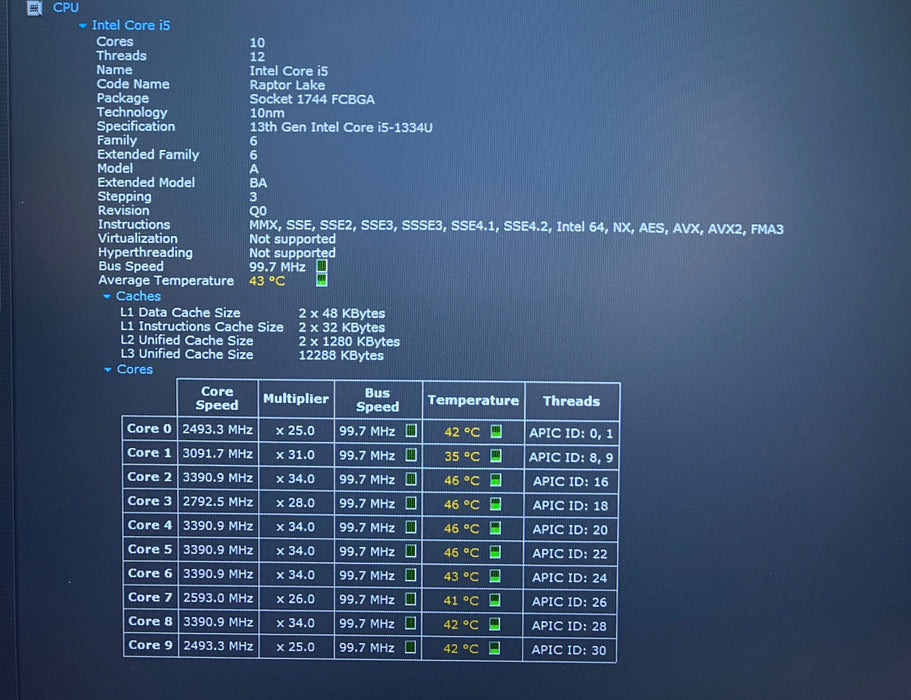The width and height of the screenshot is (911, 700).
Task: Select the Core 6 row label
Action: click(x=150, y=573)
